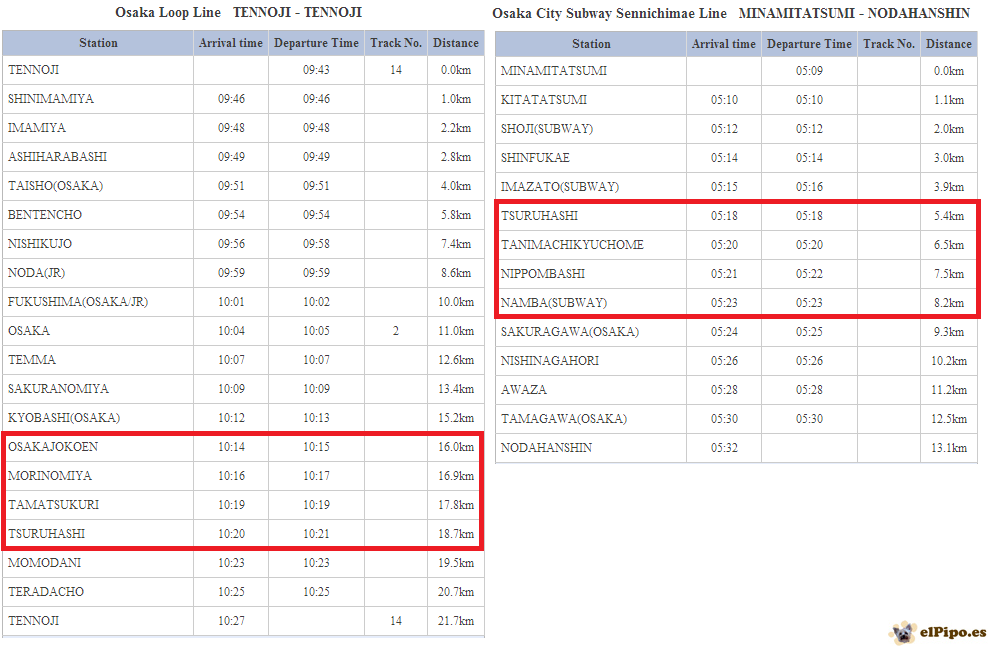The height and width of the screenshot is (646, 988).
Task: Click the SHOJI(SUBWAY) station name
Action: pyautogui.click(x=547, y=129)
